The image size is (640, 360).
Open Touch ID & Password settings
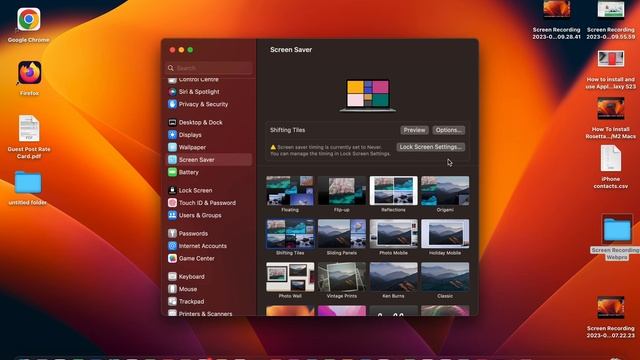pyautogui.click(x=209, y=203)
